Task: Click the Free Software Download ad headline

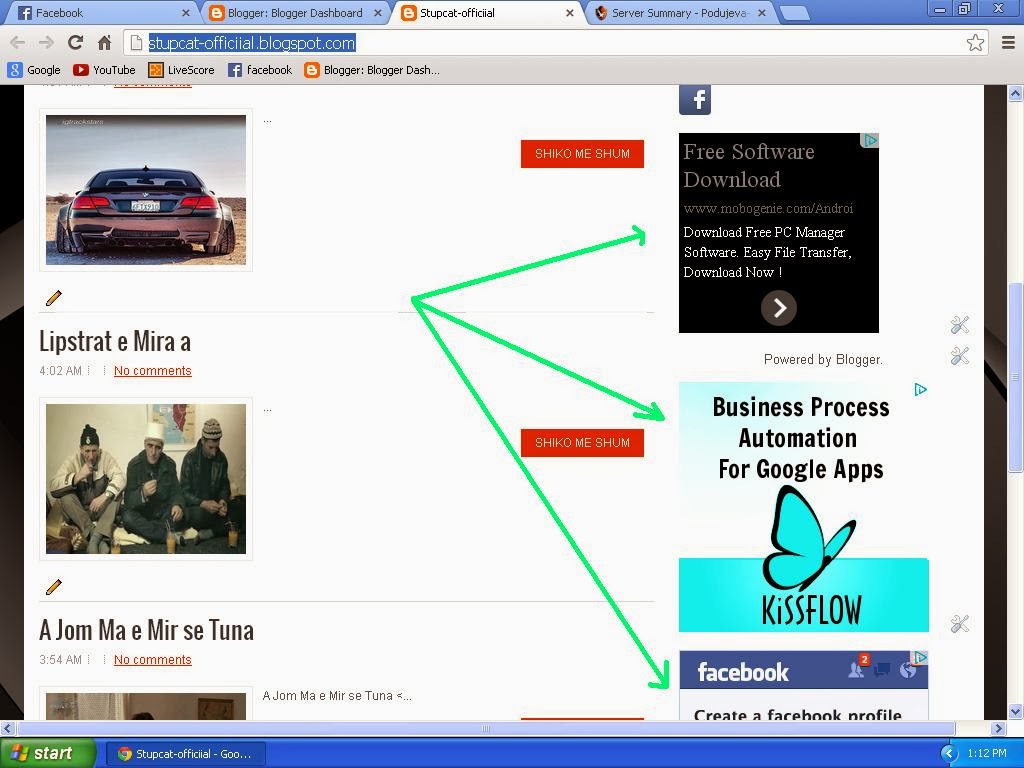Action: [748, 165]
